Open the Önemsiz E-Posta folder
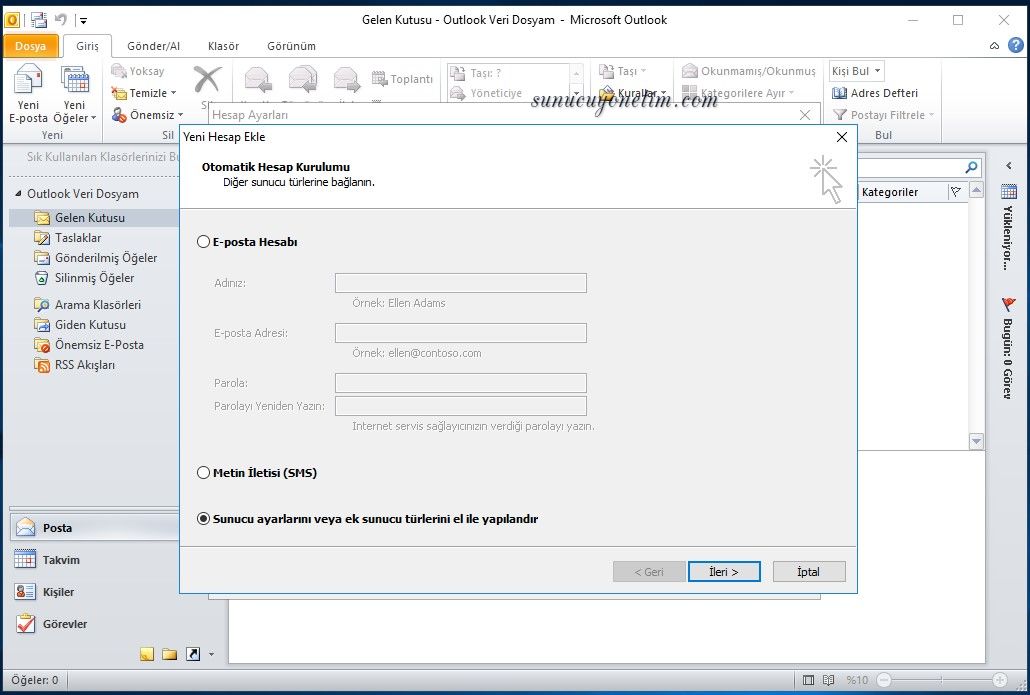This screenshot has width=1030, height=695. click(x=99, y=345)
